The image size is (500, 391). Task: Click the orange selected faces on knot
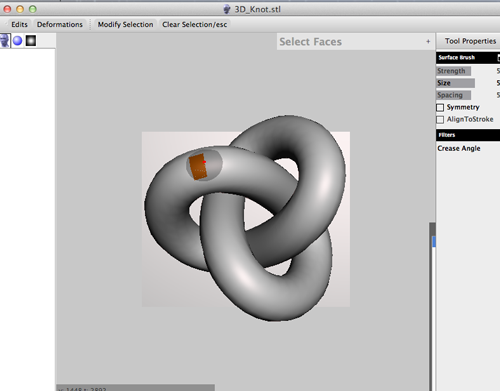198,167
